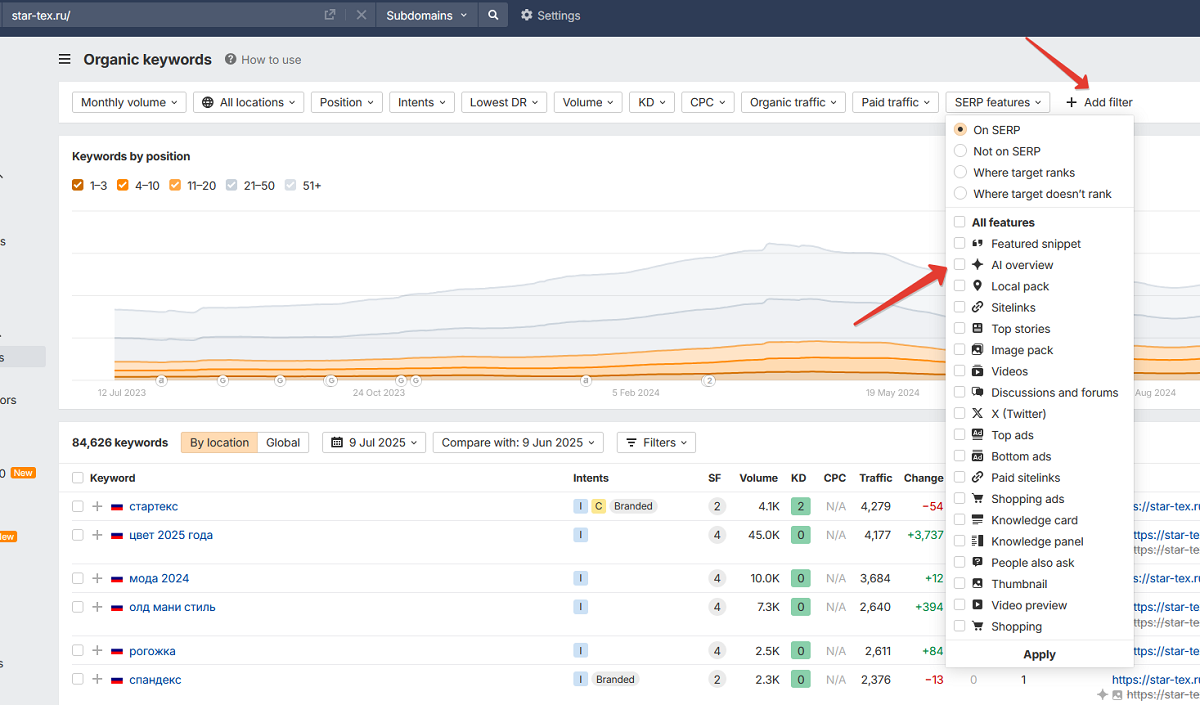Open the All locations dropdown
The image size is (1200, 705).
[248, 102]
